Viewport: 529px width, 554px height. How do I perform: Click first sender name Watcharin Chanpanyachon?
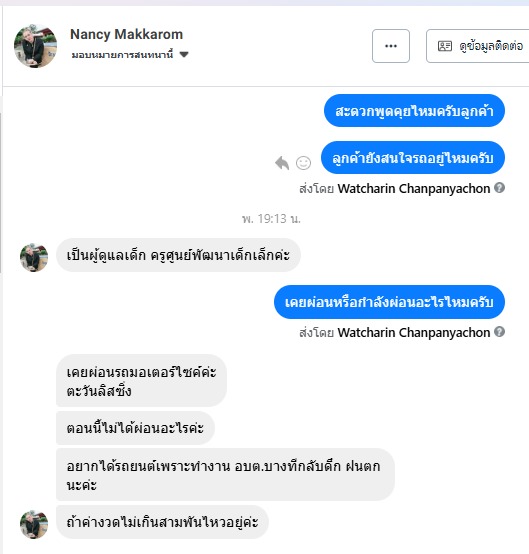pyautogui.click(x=414, y=188)
